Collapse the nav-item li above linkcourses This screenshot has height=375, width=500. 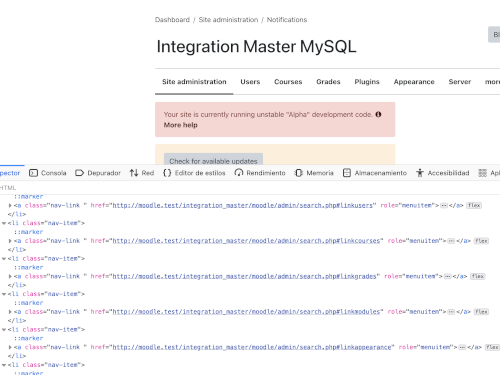pyautogui.click(x=4, y=223)
